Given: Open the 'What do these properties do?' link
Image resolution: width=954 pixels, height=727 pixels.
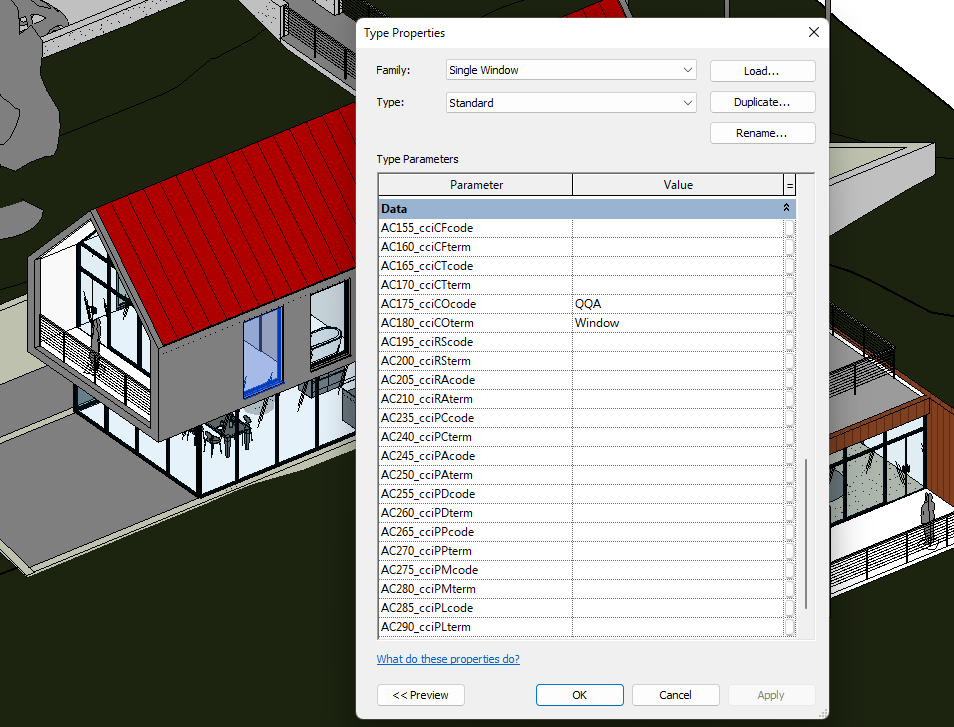Looking at the screenshot, I should (x=448, y=659).
